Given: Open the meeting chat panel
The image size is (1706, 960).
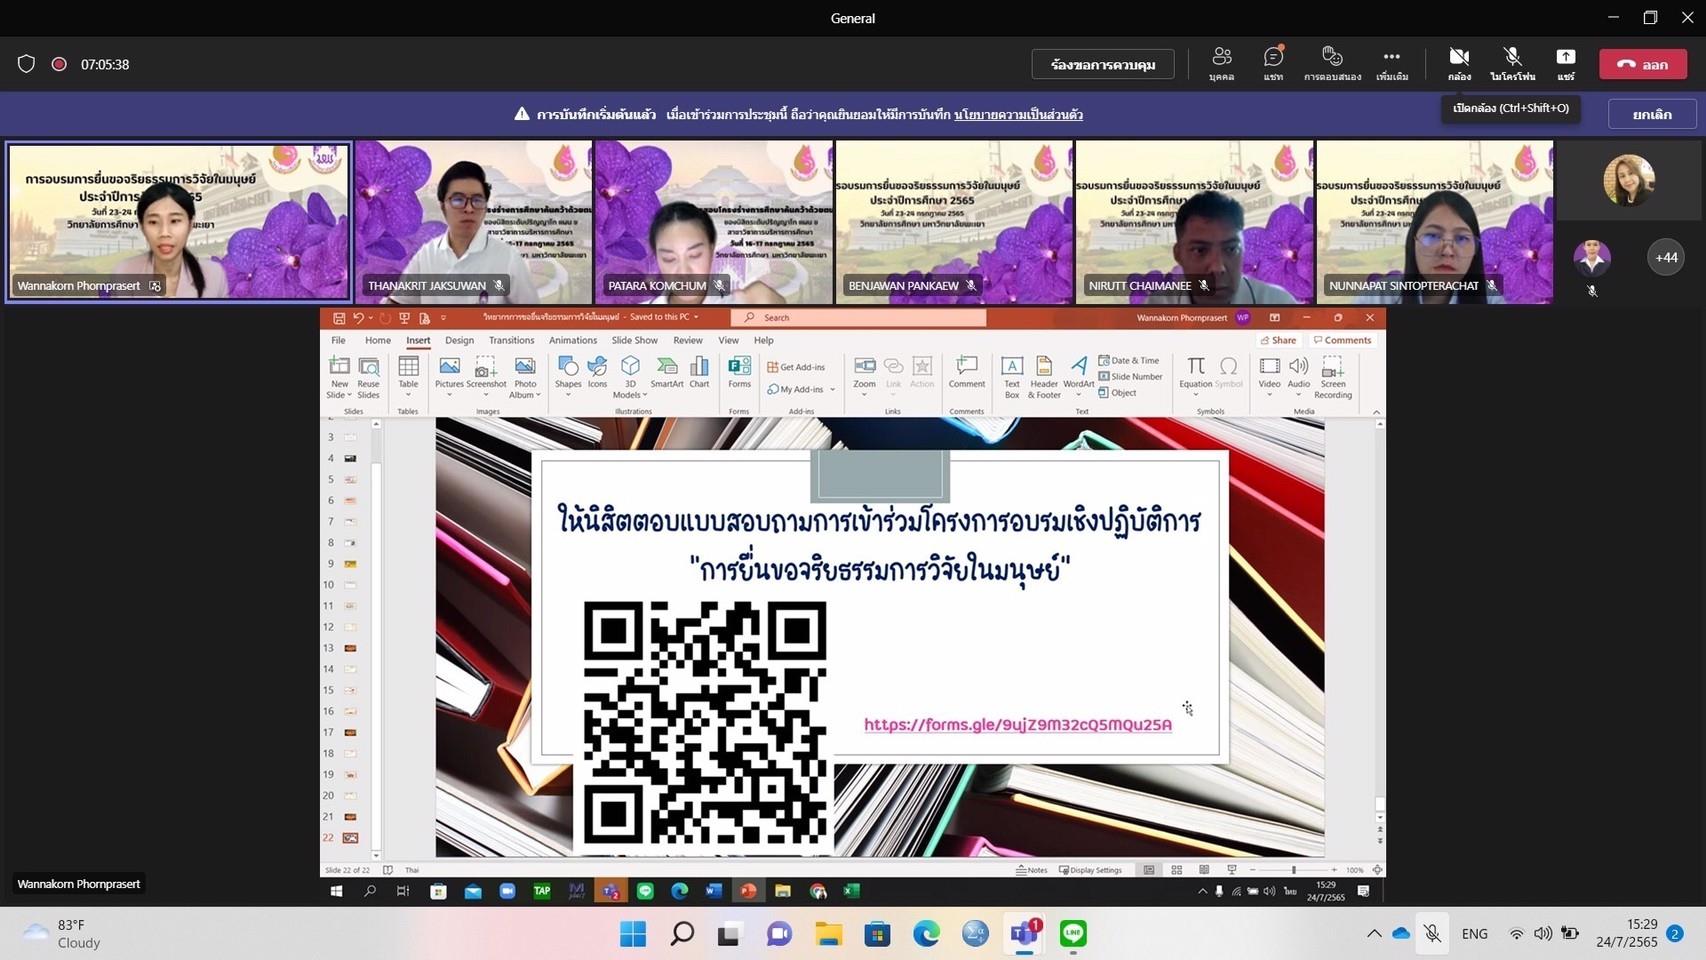Looking at the screenshot, I should (1273, 63).
